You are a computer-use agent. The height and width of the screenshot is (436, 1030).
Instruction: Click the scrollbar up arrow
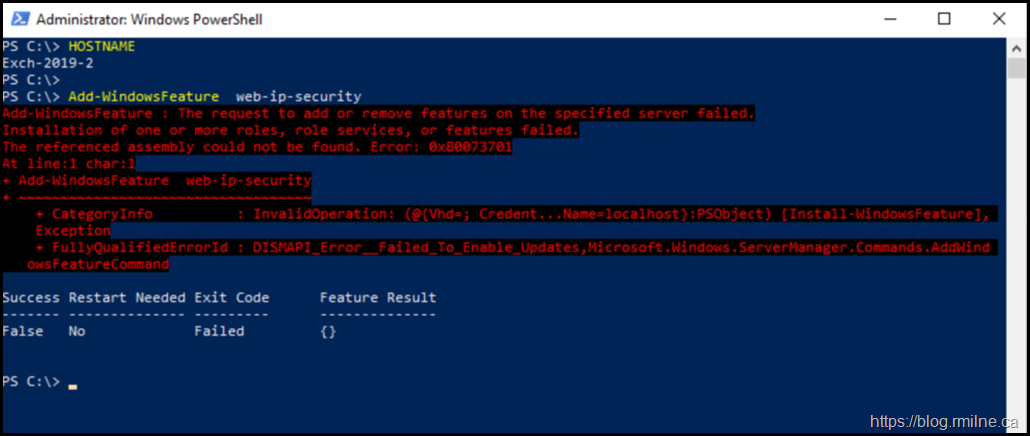pos(1017,47)
